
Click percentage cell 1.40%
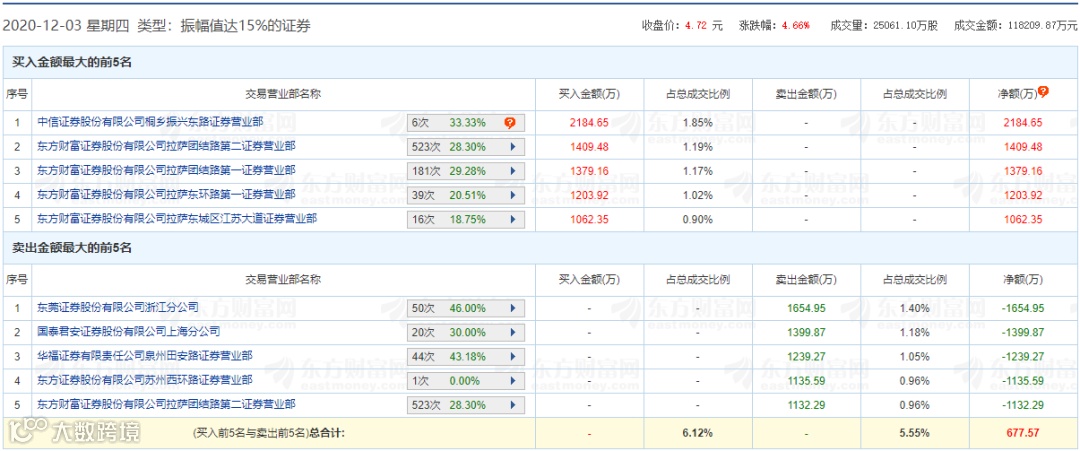(x=915, y=308)
